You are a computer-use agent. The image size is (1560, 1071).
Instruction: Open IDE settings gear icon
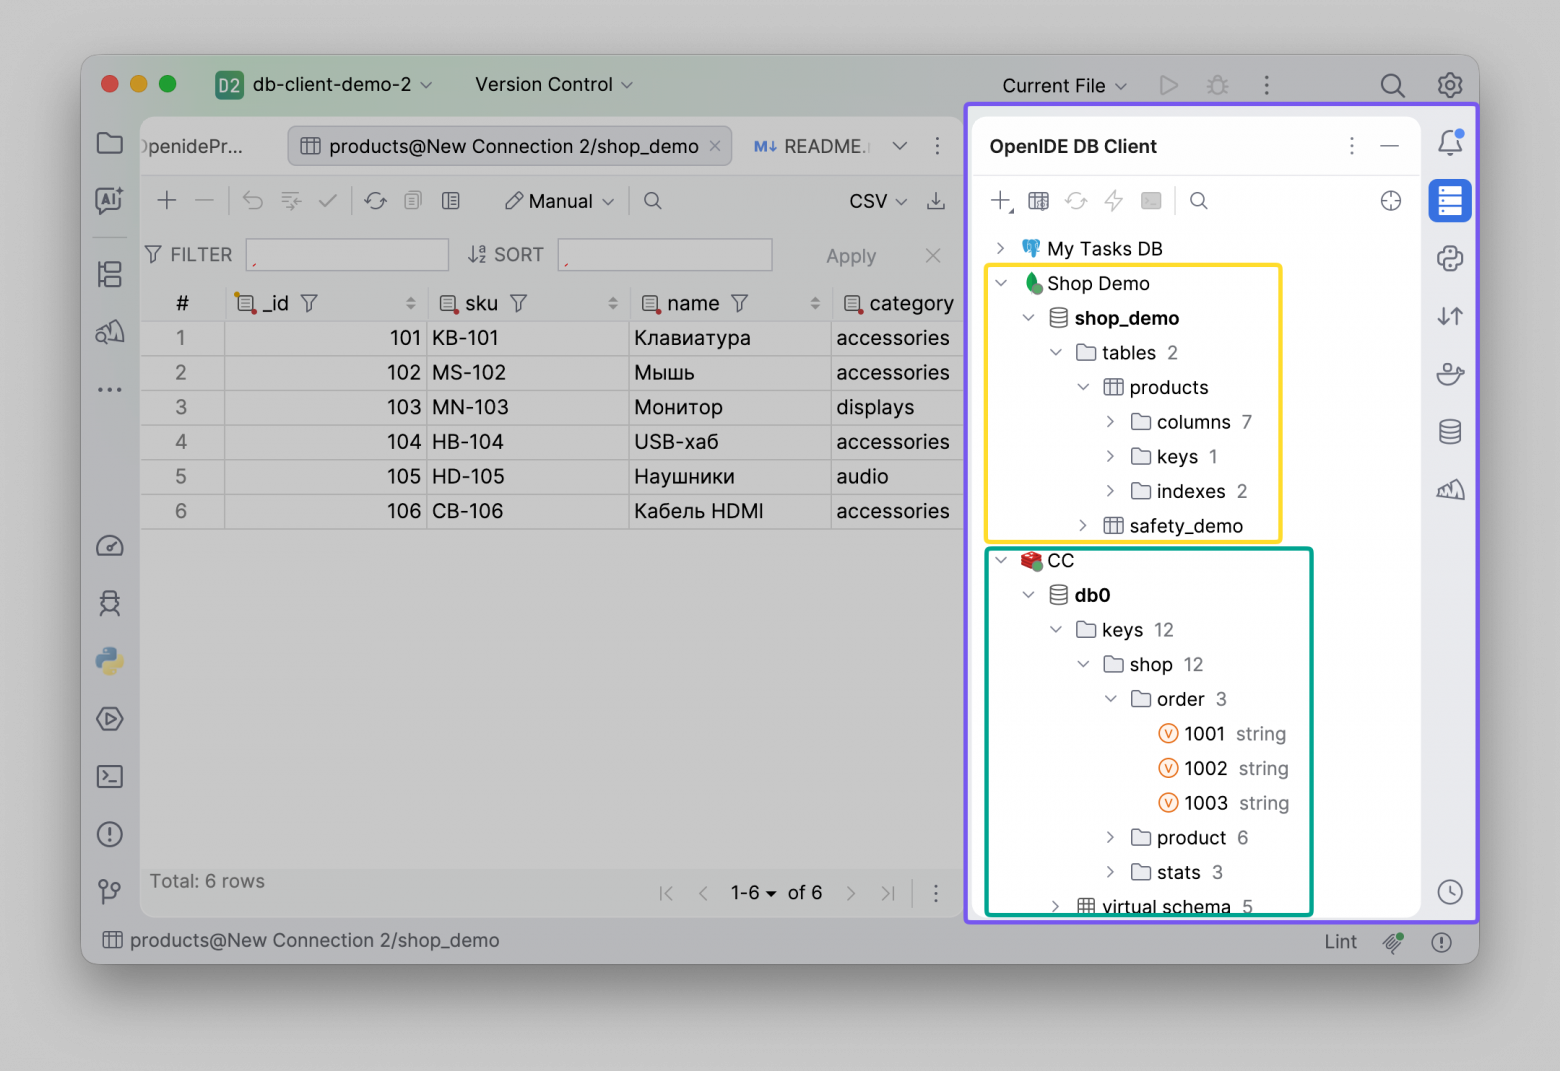click(x=1450, y=85)
